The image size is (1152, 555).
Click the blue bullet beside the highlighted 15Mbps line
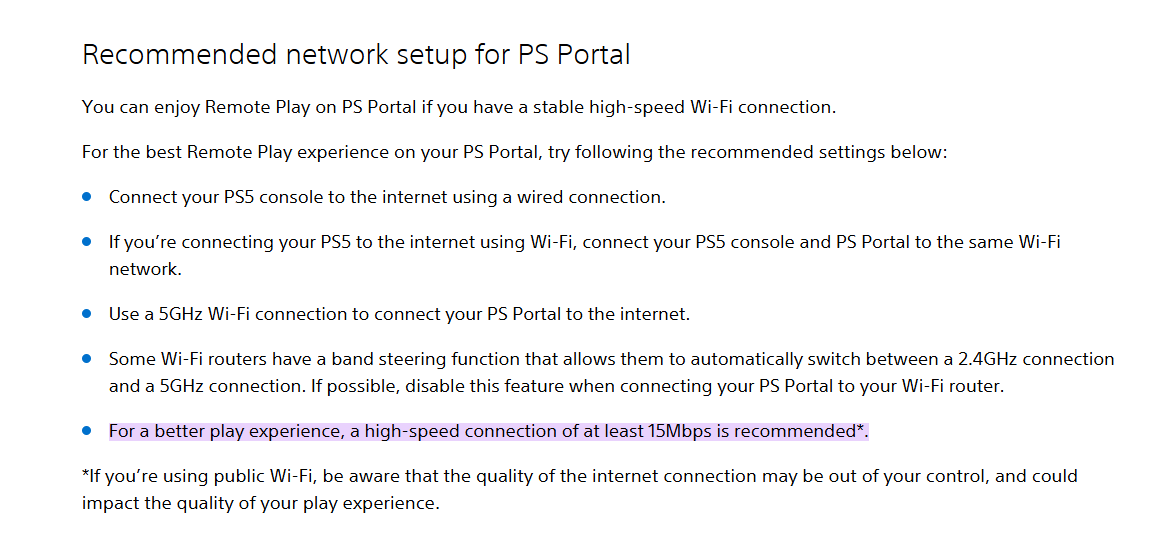pyautogui.click(x=87, y=431)
